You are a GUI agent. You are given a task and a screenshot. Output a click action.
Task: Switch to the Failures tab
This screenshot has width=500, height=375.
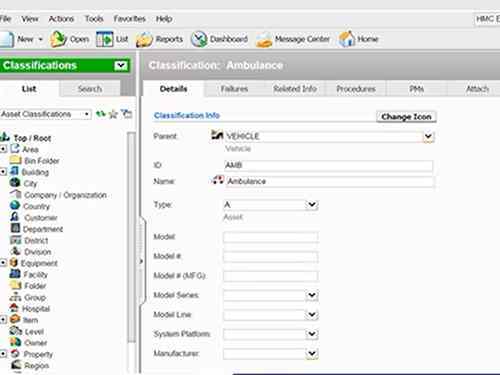[x=234, y=89]
